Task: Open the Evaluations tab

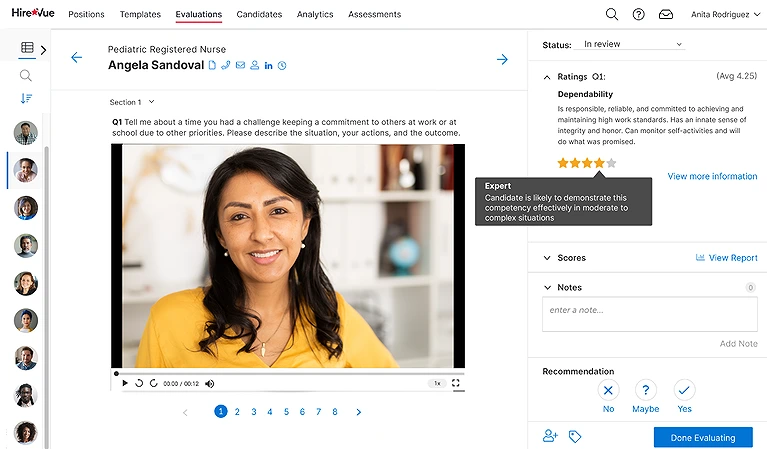Action: pyautogui.click(x=199, y=14)
